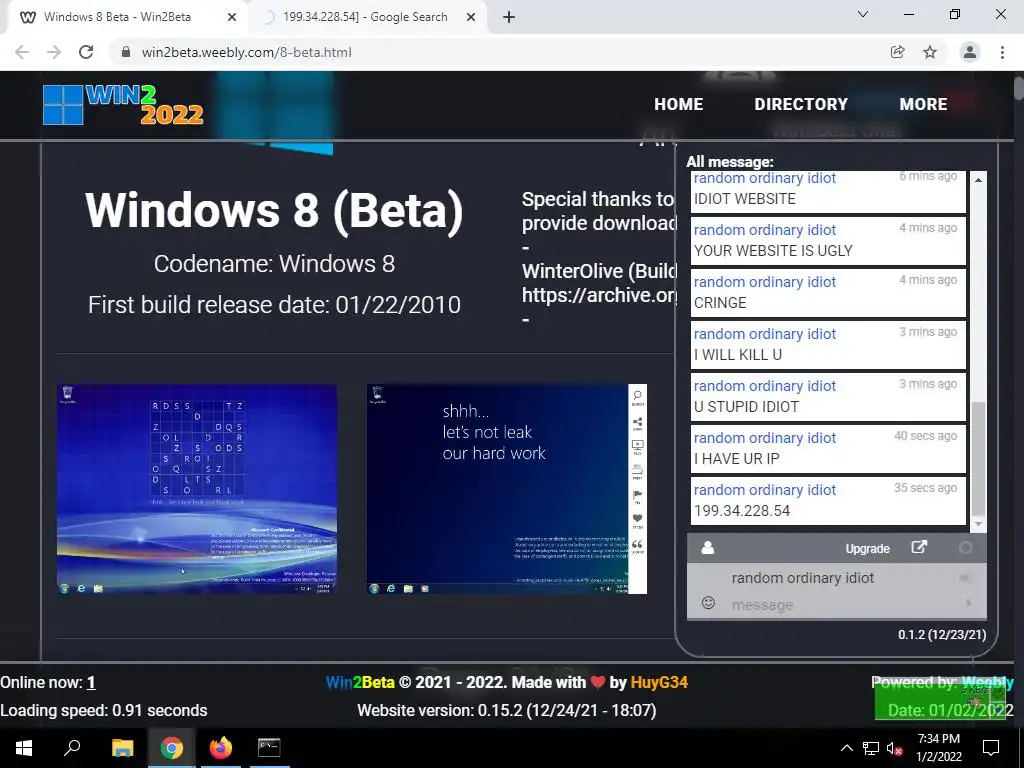Click the Chrome taskbar icon
The image size is (1024, 768).
point(172,748)
